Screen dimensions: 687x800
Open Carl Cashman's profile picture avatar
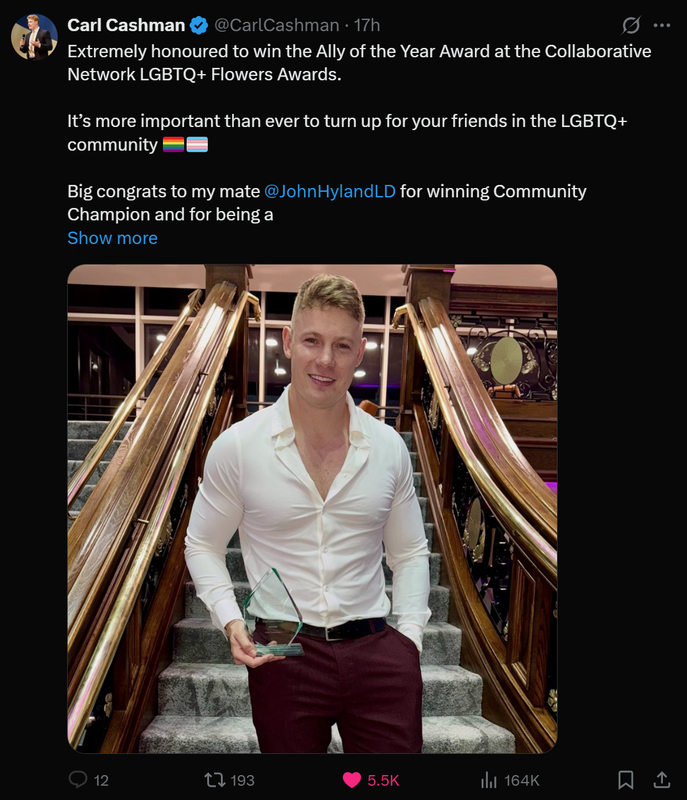click(35, 37)
